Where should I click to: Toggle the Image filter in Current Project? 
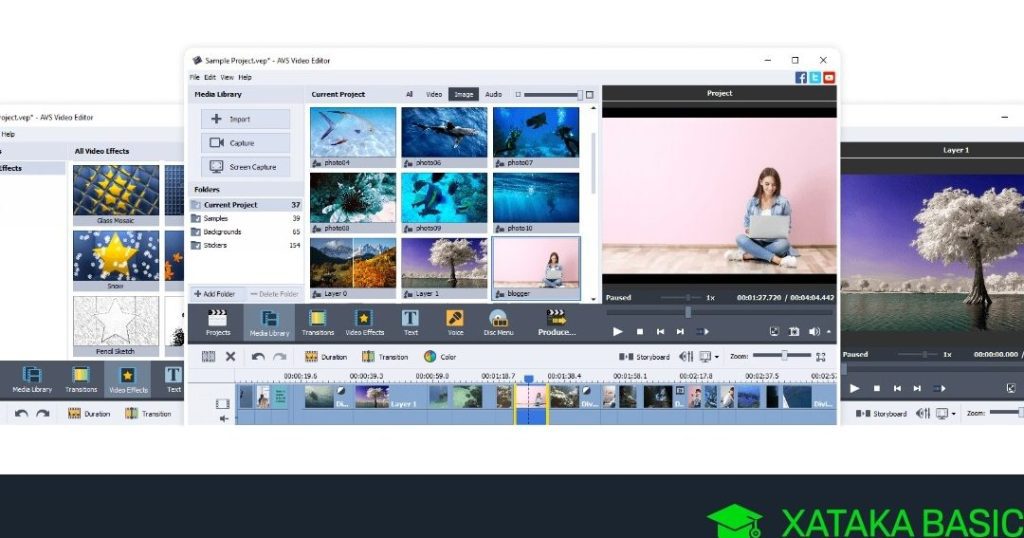(x=463, y=94)
